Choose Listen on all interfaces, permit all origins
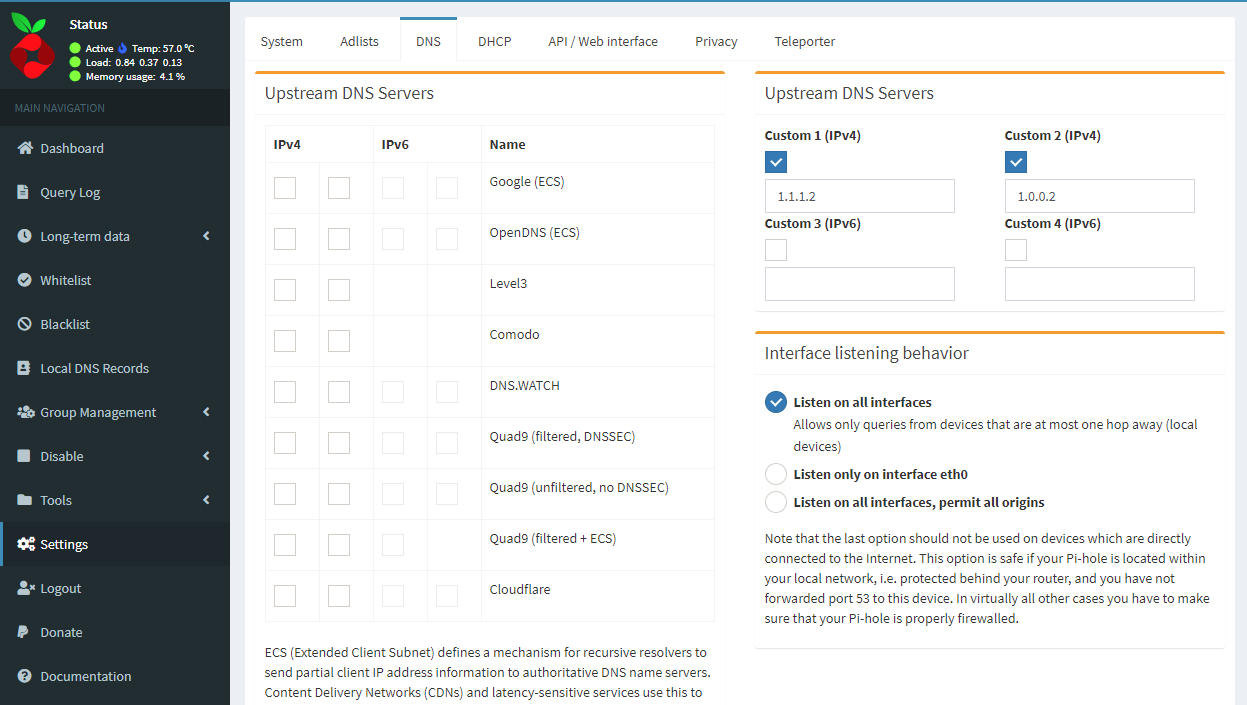The height and width of the screenshot is (705, 1247). click(x=776, y=502)
